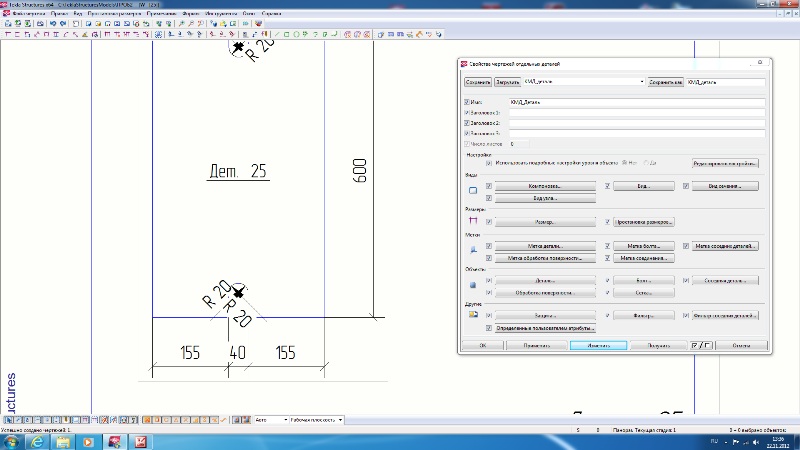Toggle the checkbox next to Метка болта
Image resolution: width=800 pixels, height=450 pixels.
(x=607, y=245)
